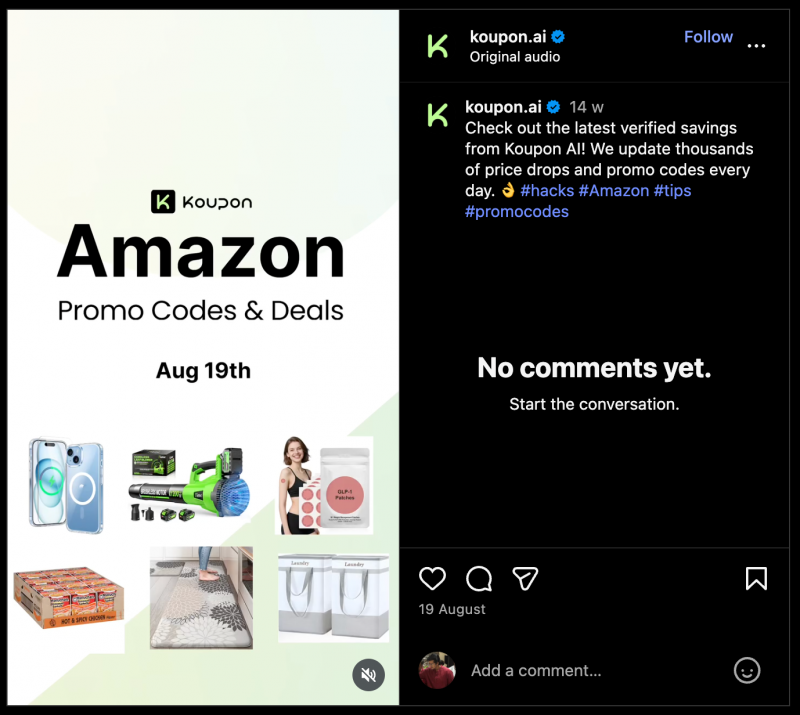Open comments with the speech bubble icon
The height and width of the screenshot is (715, 800).
click(x=479, y=579)
